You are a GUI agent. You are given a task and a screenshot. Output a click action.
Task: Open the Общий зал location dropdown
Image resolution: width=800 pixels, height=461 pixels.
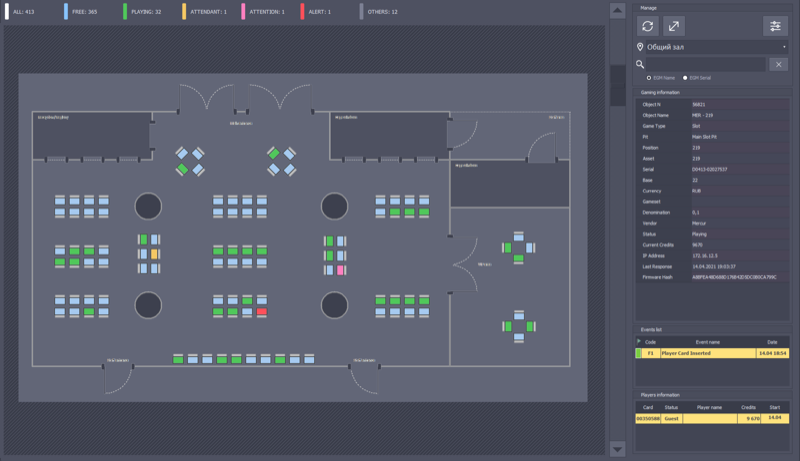coord(712,46)
